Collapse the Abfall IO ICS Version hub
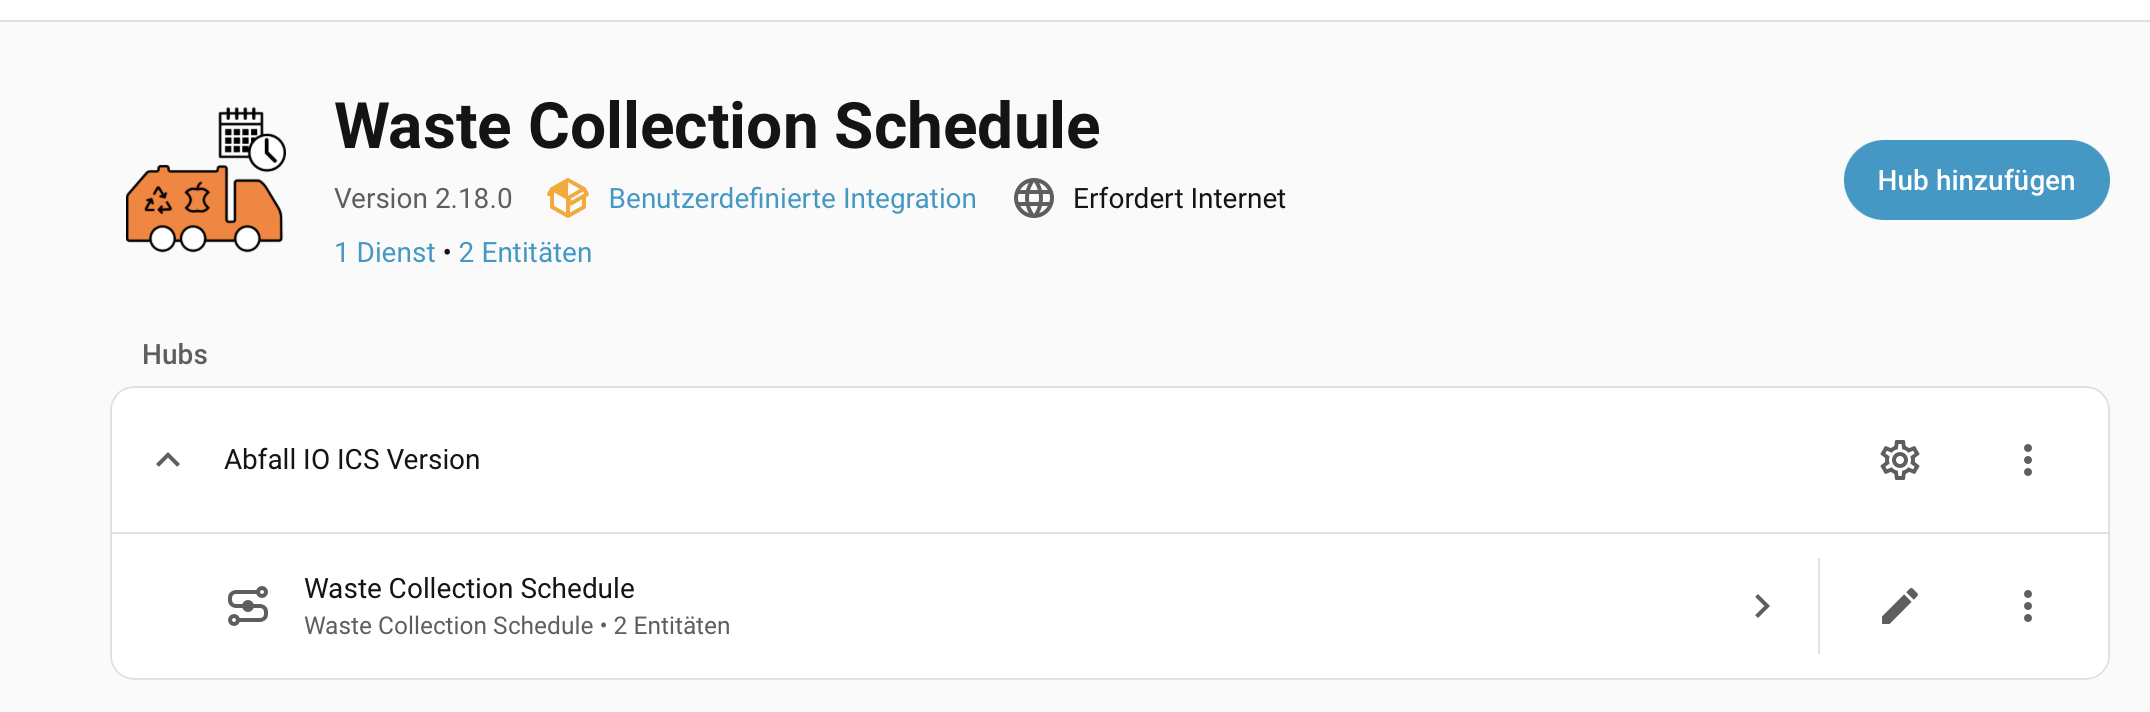 point(168,460)
